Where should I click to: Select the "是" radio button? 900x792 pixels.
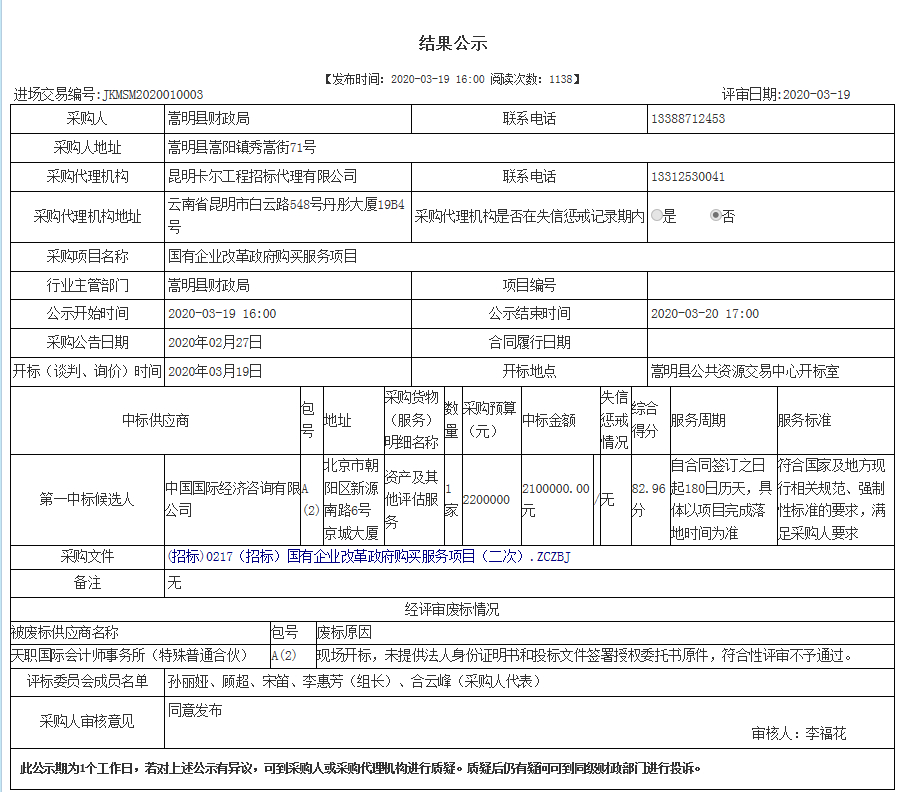tap(657, 215)
